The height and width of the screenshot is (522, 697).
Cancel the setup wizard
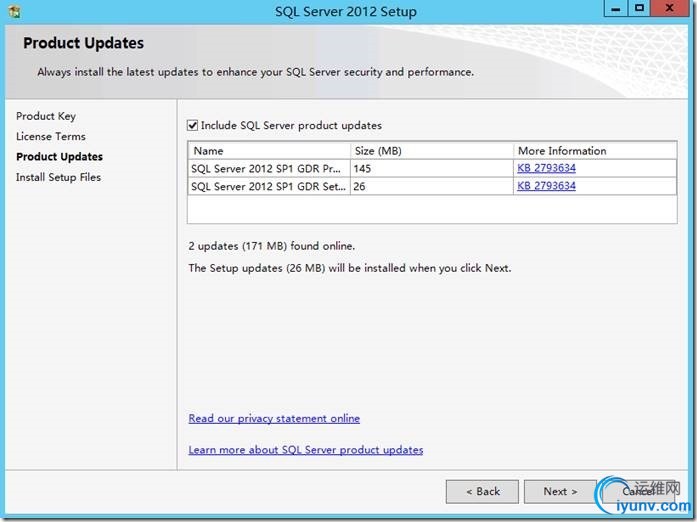click(638, 491)
